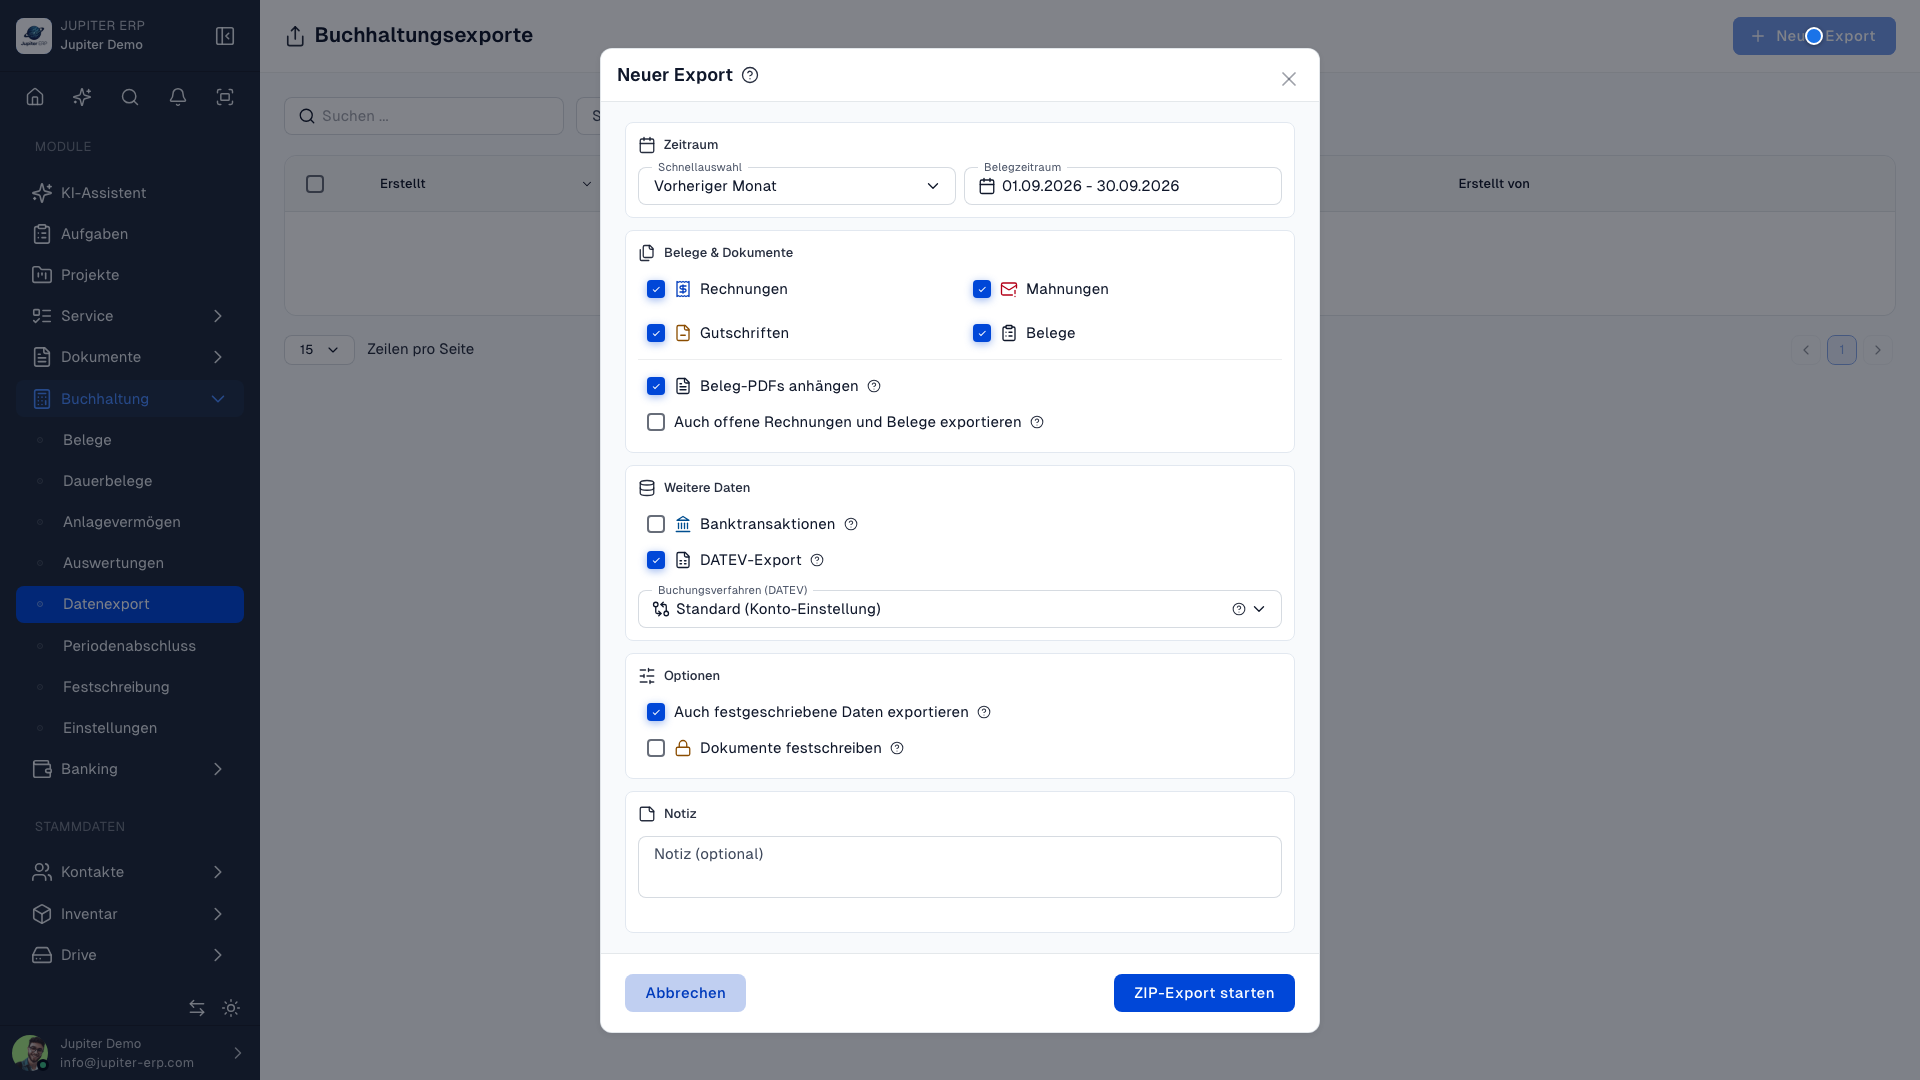1920x1080 pixels.
Task: Close the Neuer Export dialog
Action: point(1289,79)
